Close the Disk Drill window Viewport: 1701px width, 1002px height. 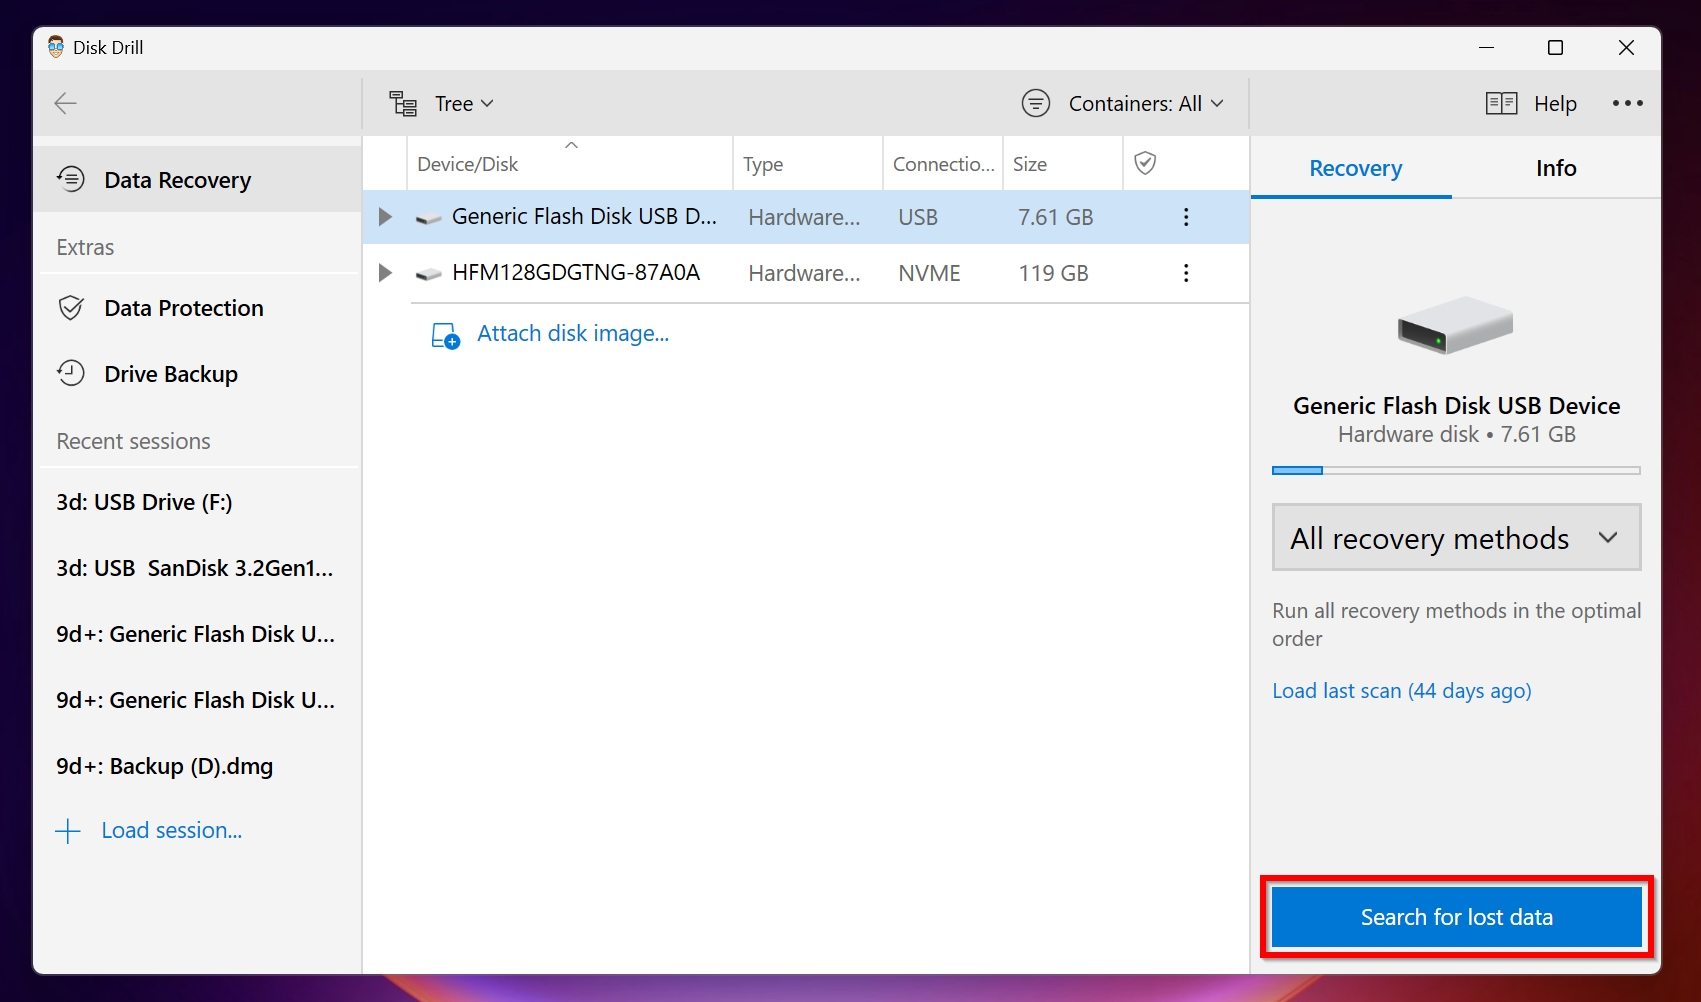pyautogui.click(x=1626, y=47)
